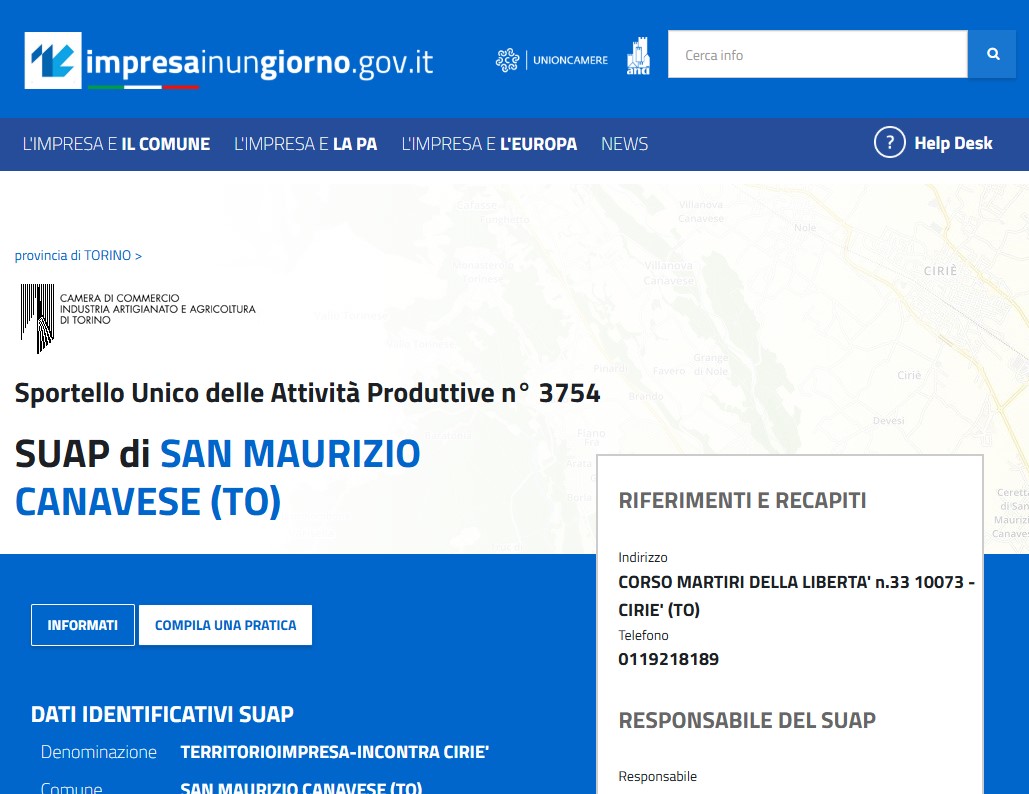The height and width of the screenshot is (794, 1029).
Task: Click the ANCI tower logo
Action: pyautogui.click(x=637, y=57)
